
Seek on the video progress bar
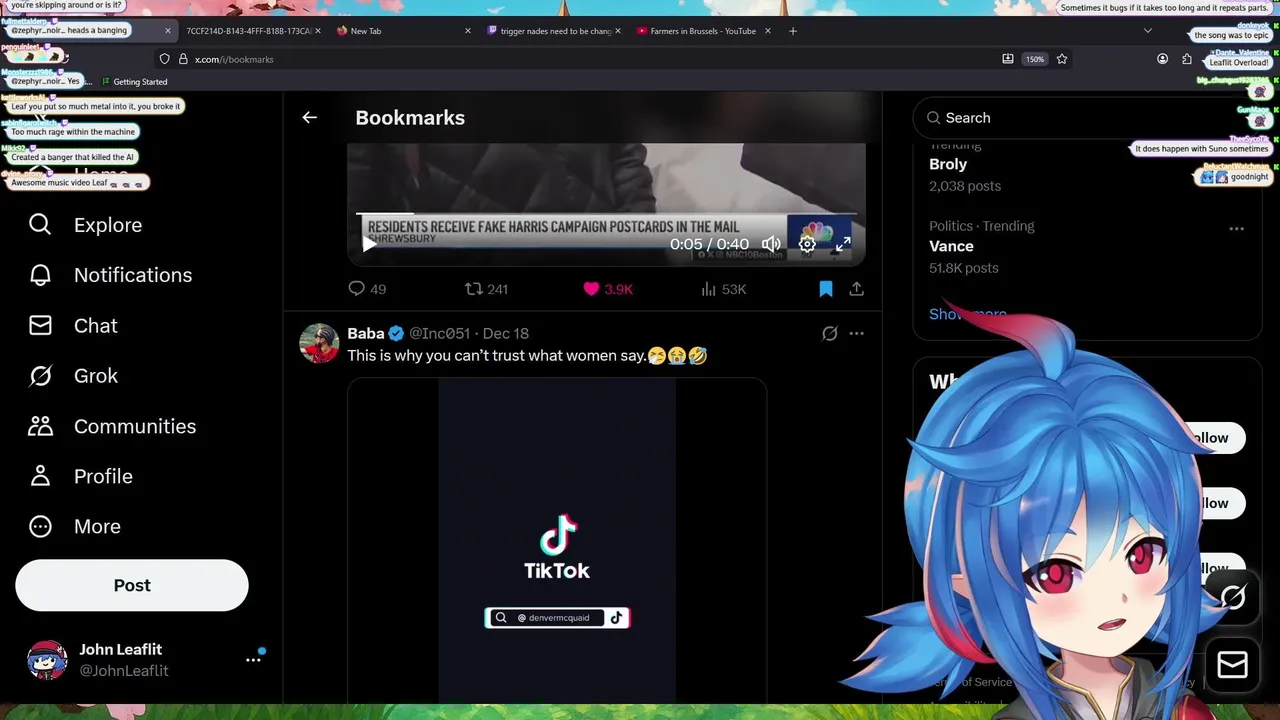coord(606,214)
